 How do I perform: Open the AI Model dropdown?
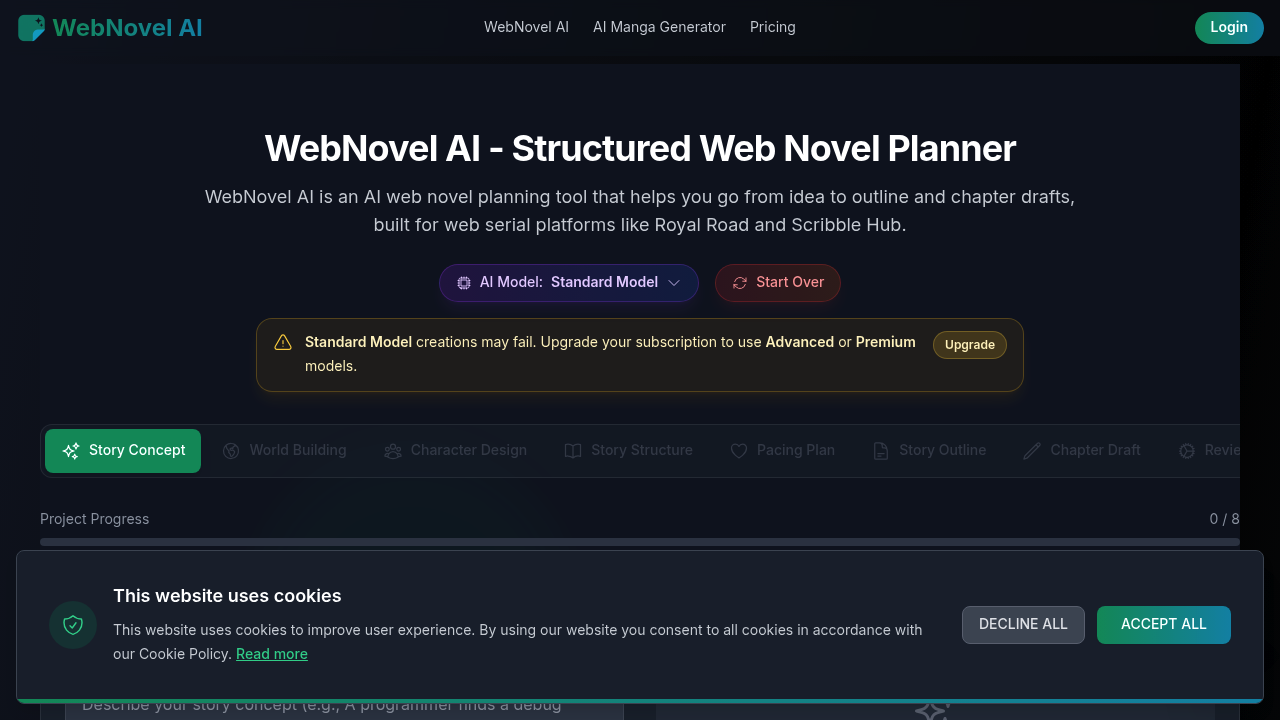(568, 283)
